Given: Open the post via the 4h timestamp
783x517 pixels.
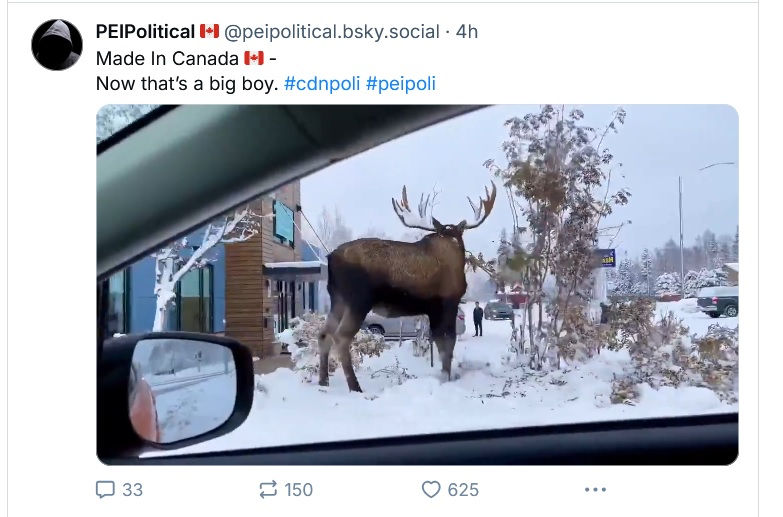Looking at the screenshot, I should (x=467, y=32).
